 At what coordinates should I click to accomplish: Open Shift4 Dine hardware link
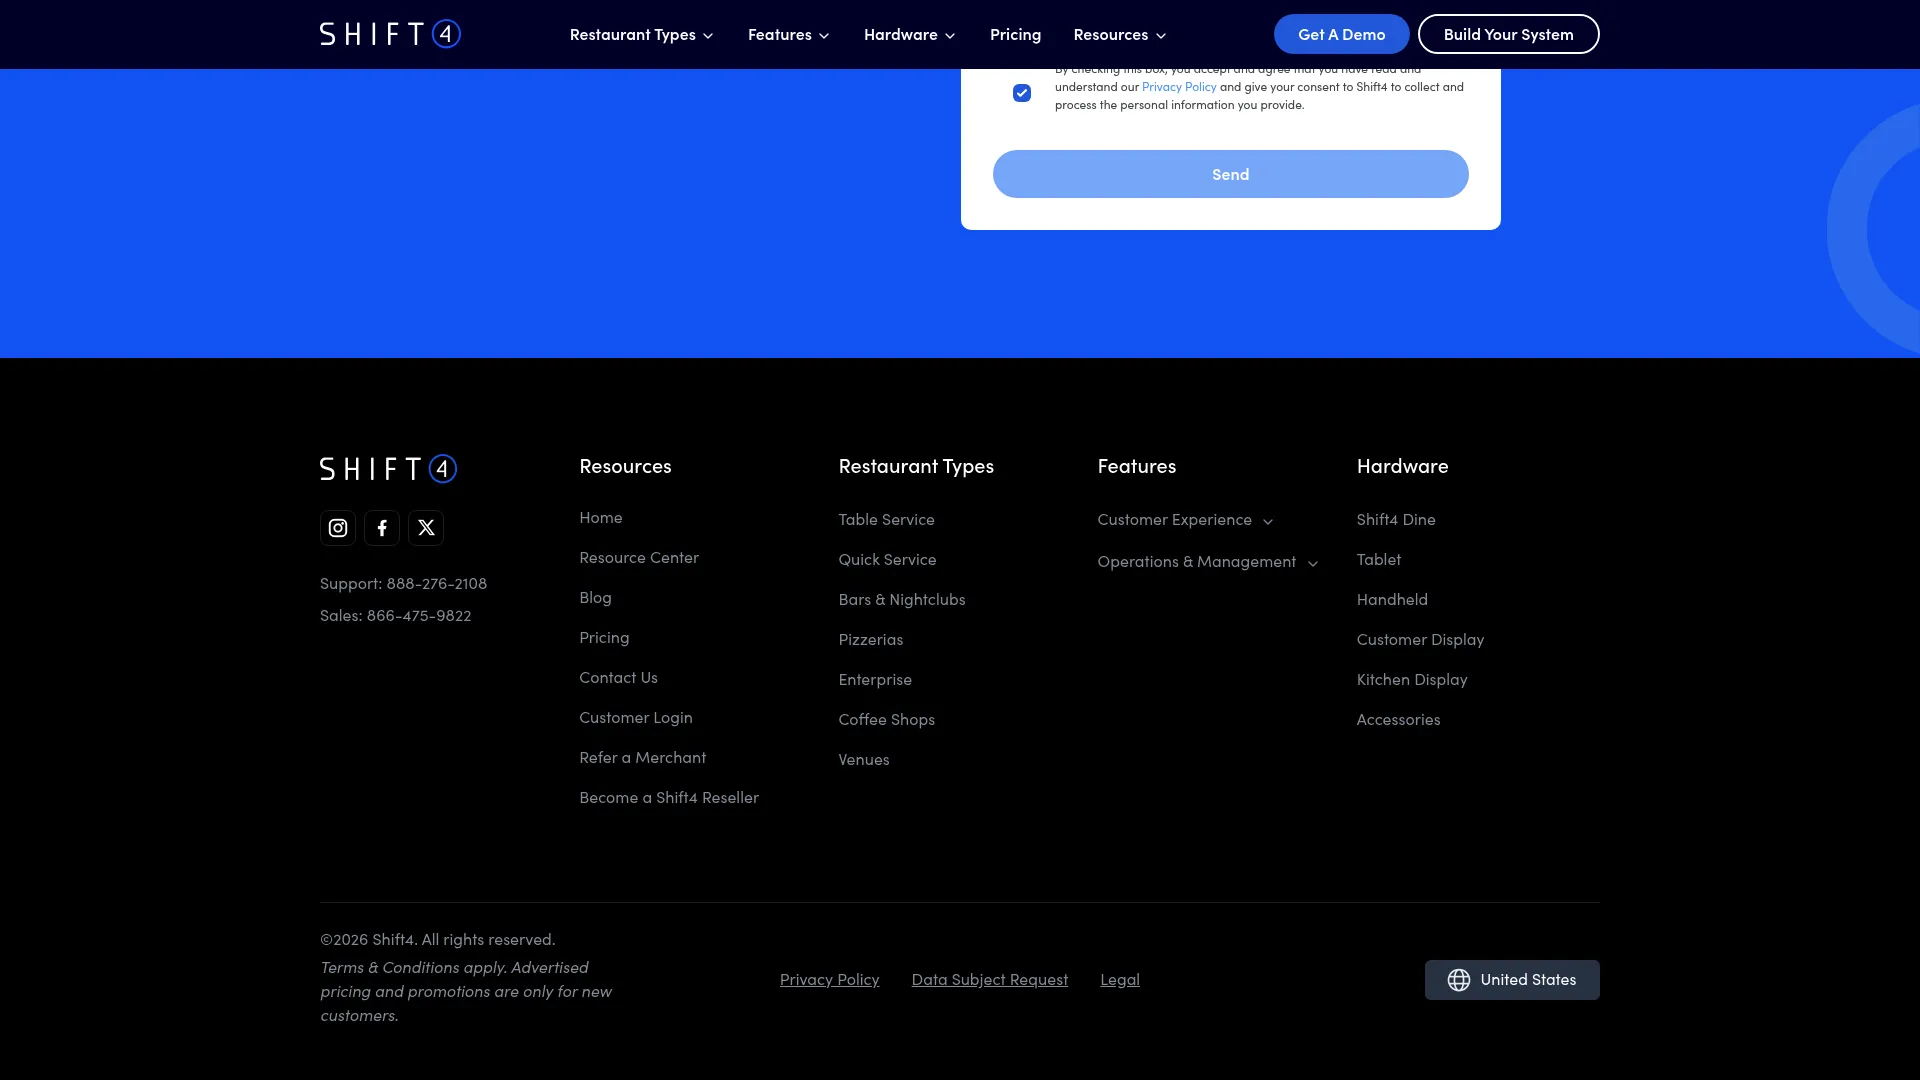click(1396, 520)
